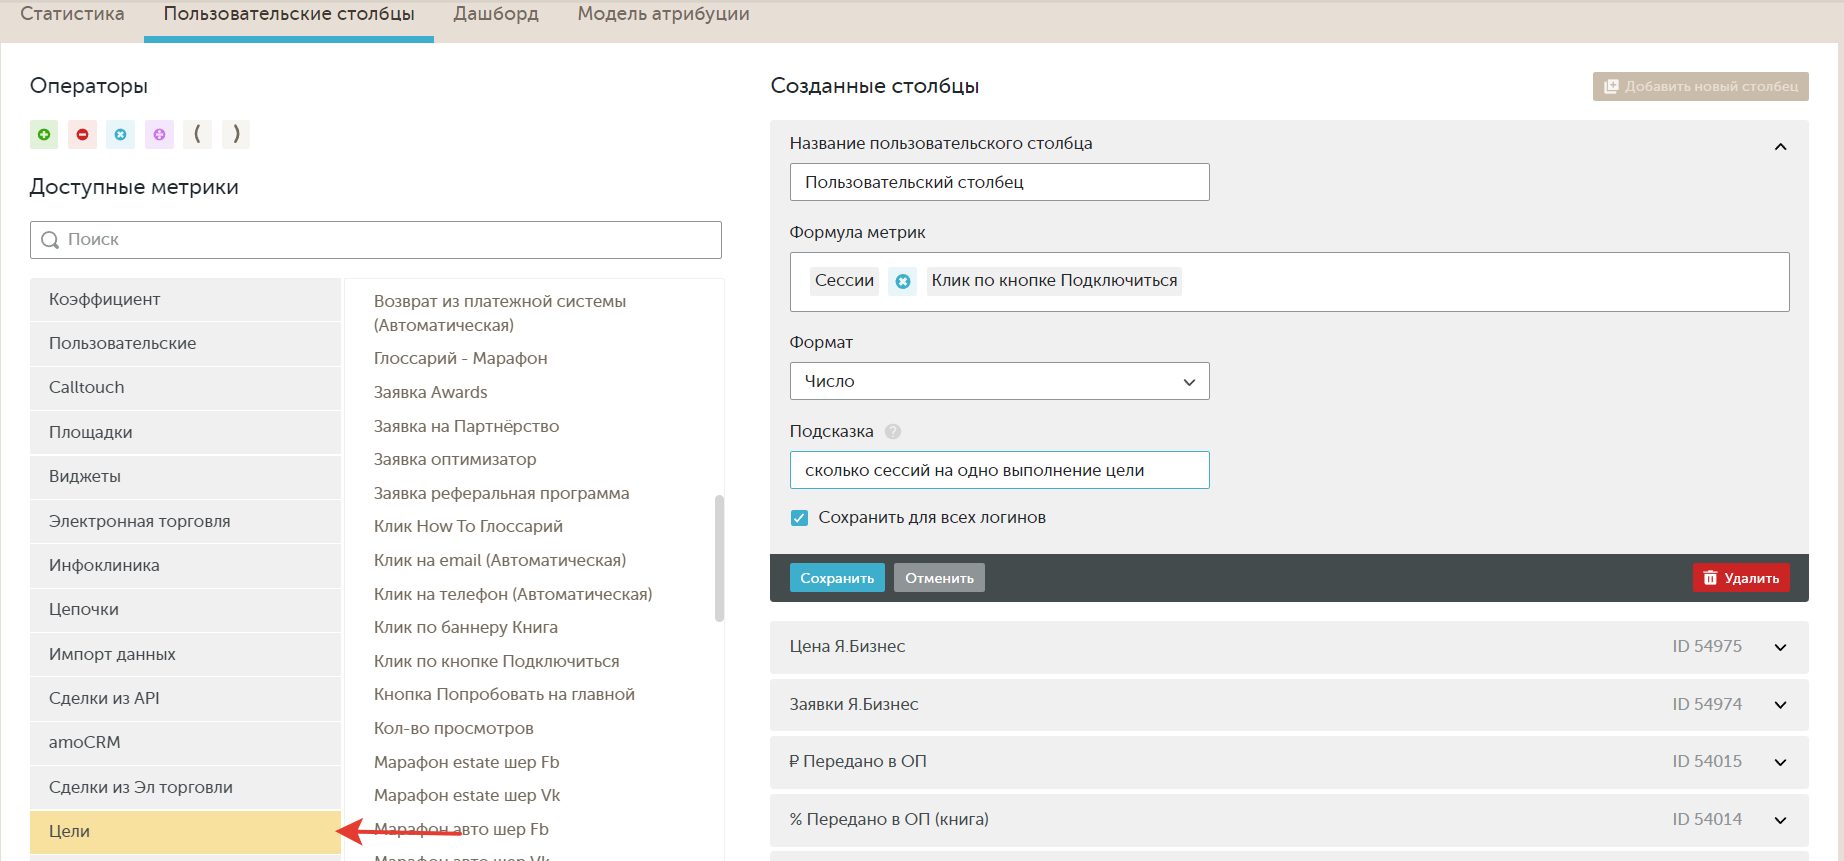The image size is (1844, 861).
Task: Add metric Кнопка Попробовать на главной
Action: point(504,694)
